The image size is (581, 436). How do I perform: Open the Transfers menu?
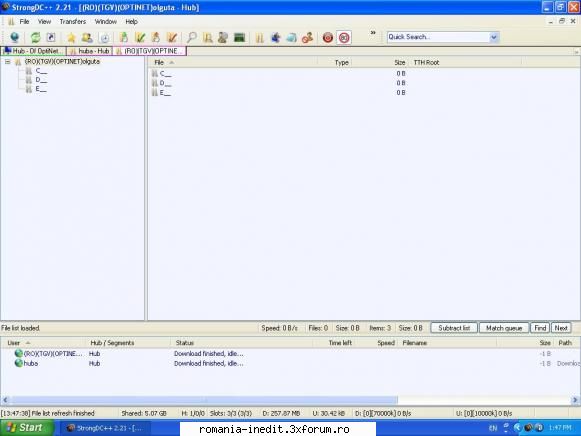(73, 21)
